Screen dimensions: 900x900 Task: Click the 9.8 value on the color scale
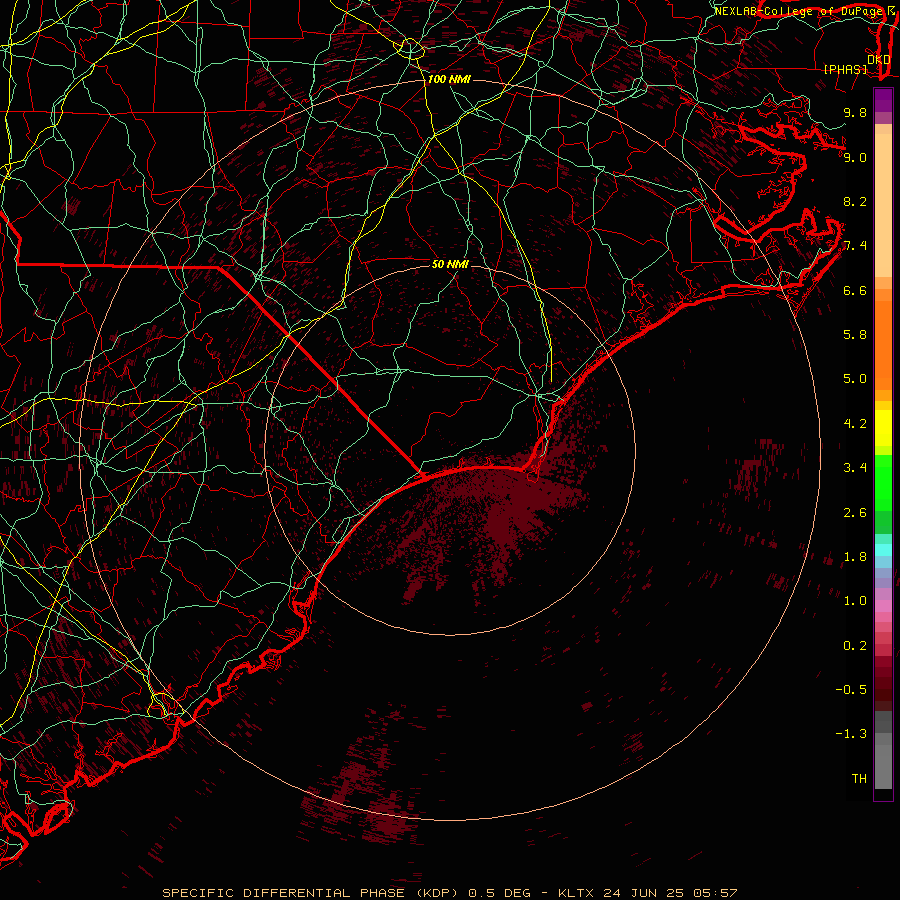[855, 112]
